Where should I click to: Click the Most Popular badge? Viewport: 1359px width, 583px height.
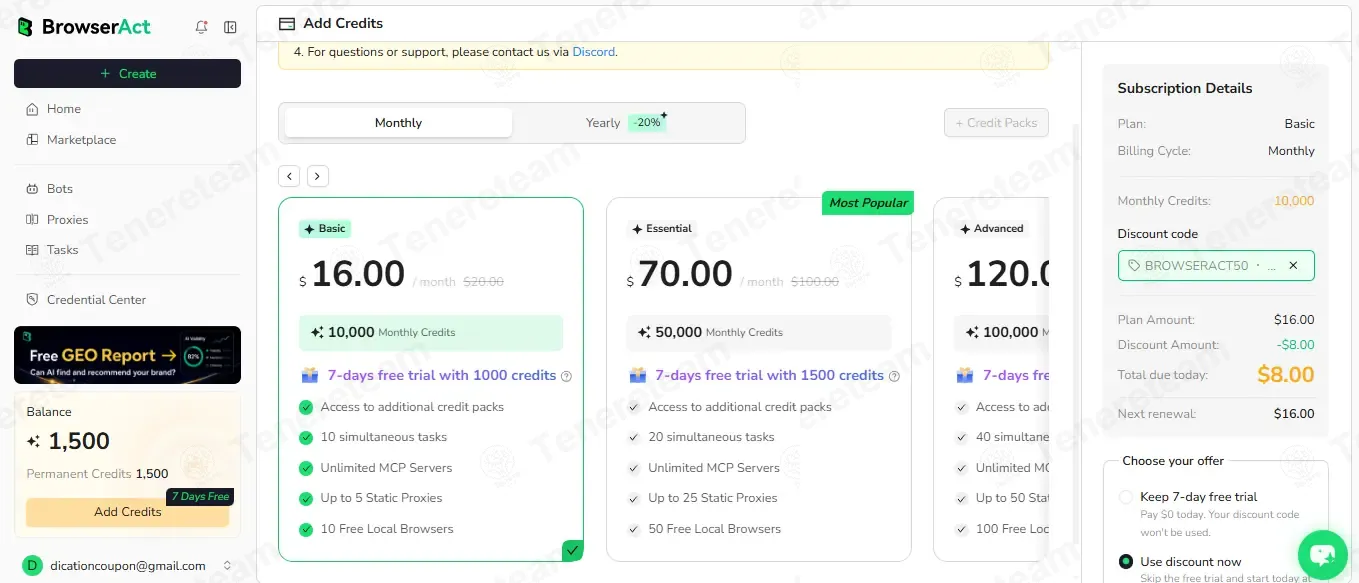pyautogui.click(x=868, y=203)
